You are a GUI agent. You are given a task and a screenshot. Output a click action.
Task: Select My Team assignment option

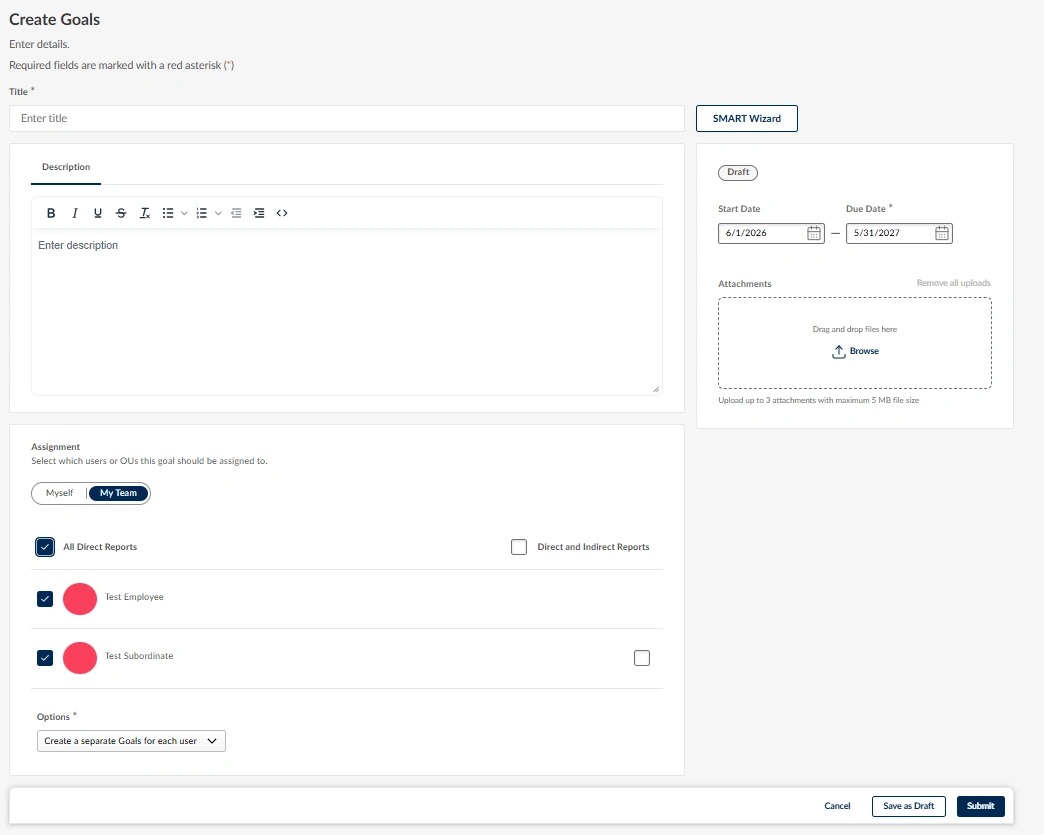119,493
